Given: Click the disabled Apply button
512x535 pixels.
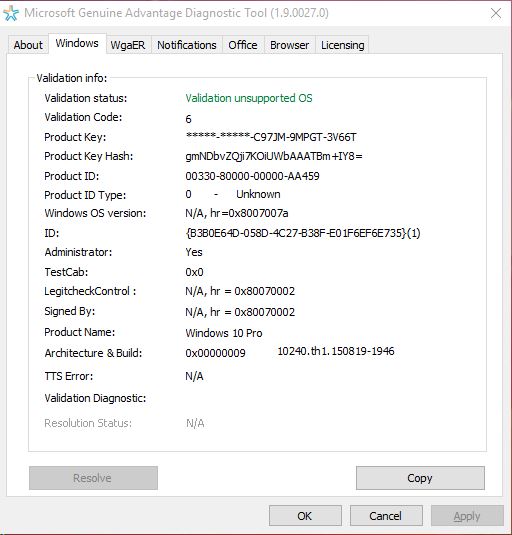Looking at the screenshot, I should click(467, 516).
